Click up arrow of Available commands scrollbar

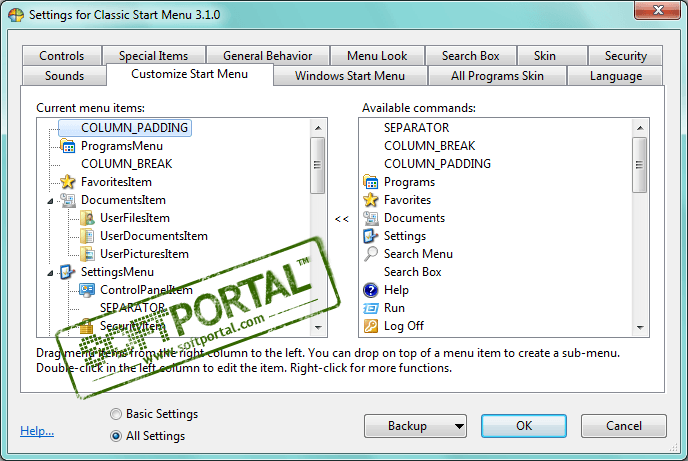pyautogui.click(x=640, y=128)
